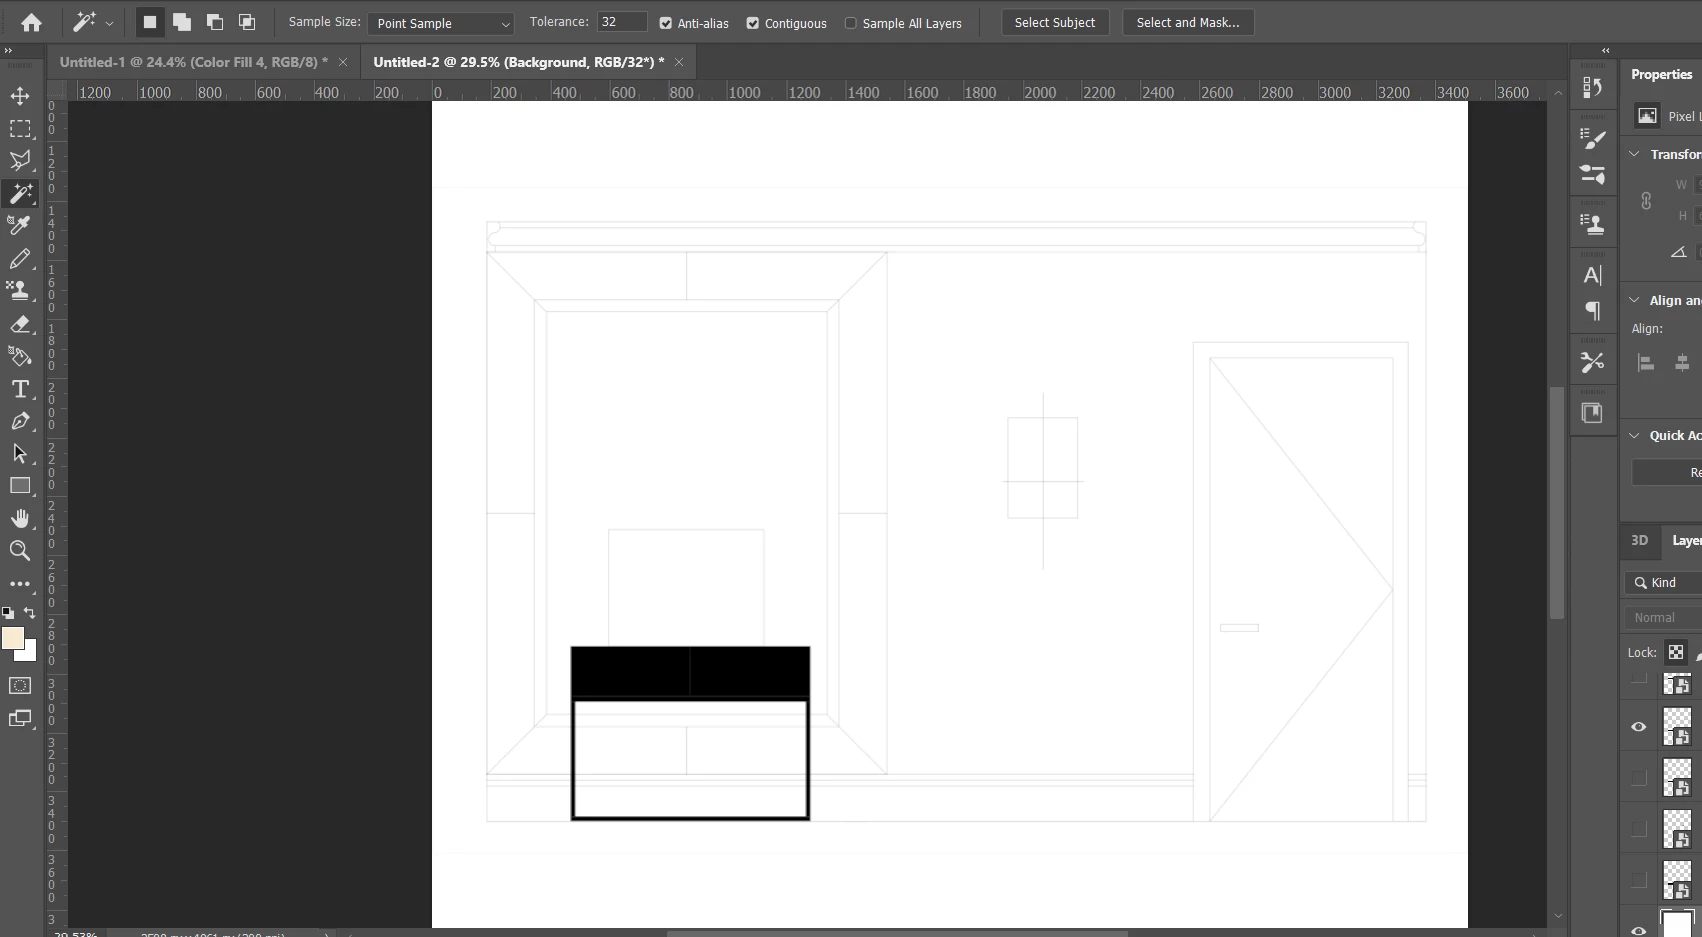Viewport: 1702px width, 937px height.
Task: Open the History panel icon
Action: pos(1593,88)
